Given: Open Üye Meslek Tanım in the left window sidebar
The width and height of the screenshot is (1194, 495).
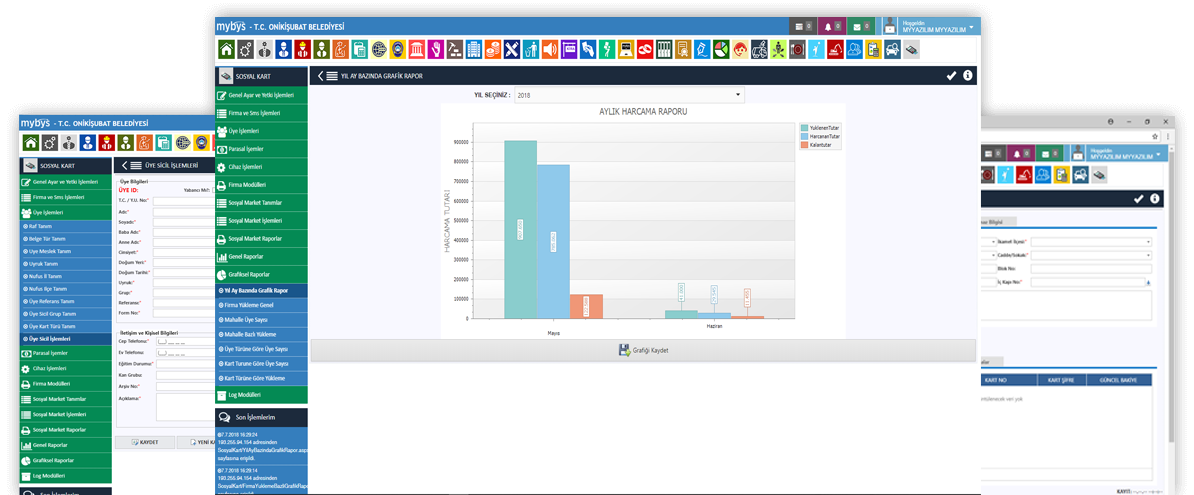Looking at the screenshot, I should pyautogui.click(x=65, y=251).
